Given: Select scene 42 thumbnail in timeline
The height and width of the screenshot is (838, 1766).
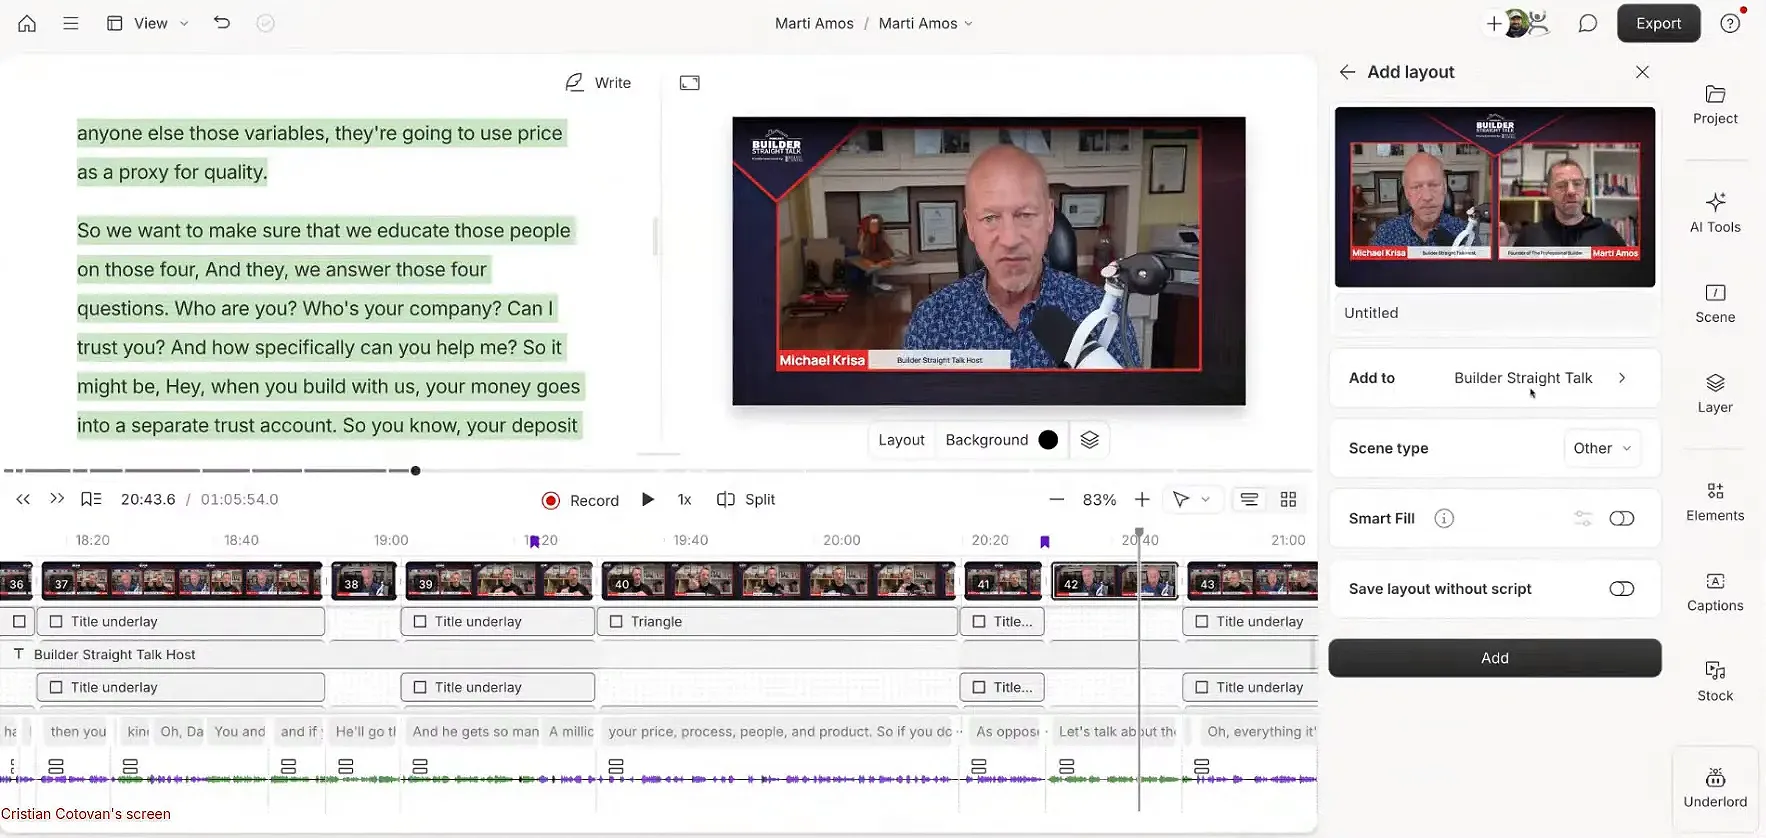Looking at the screenshot, I should [x=1114, y=582].
